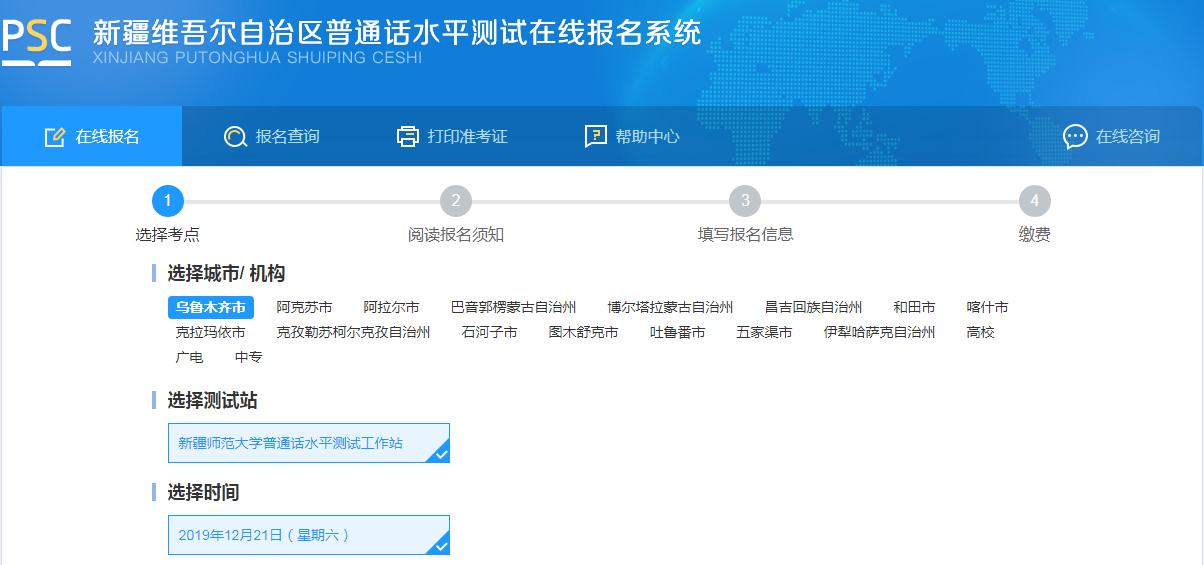The width and height of the screenshot is (1204, 565).
Task: Choose 中专 institution option
Action: pyautogui.click(x=248, y=357)
